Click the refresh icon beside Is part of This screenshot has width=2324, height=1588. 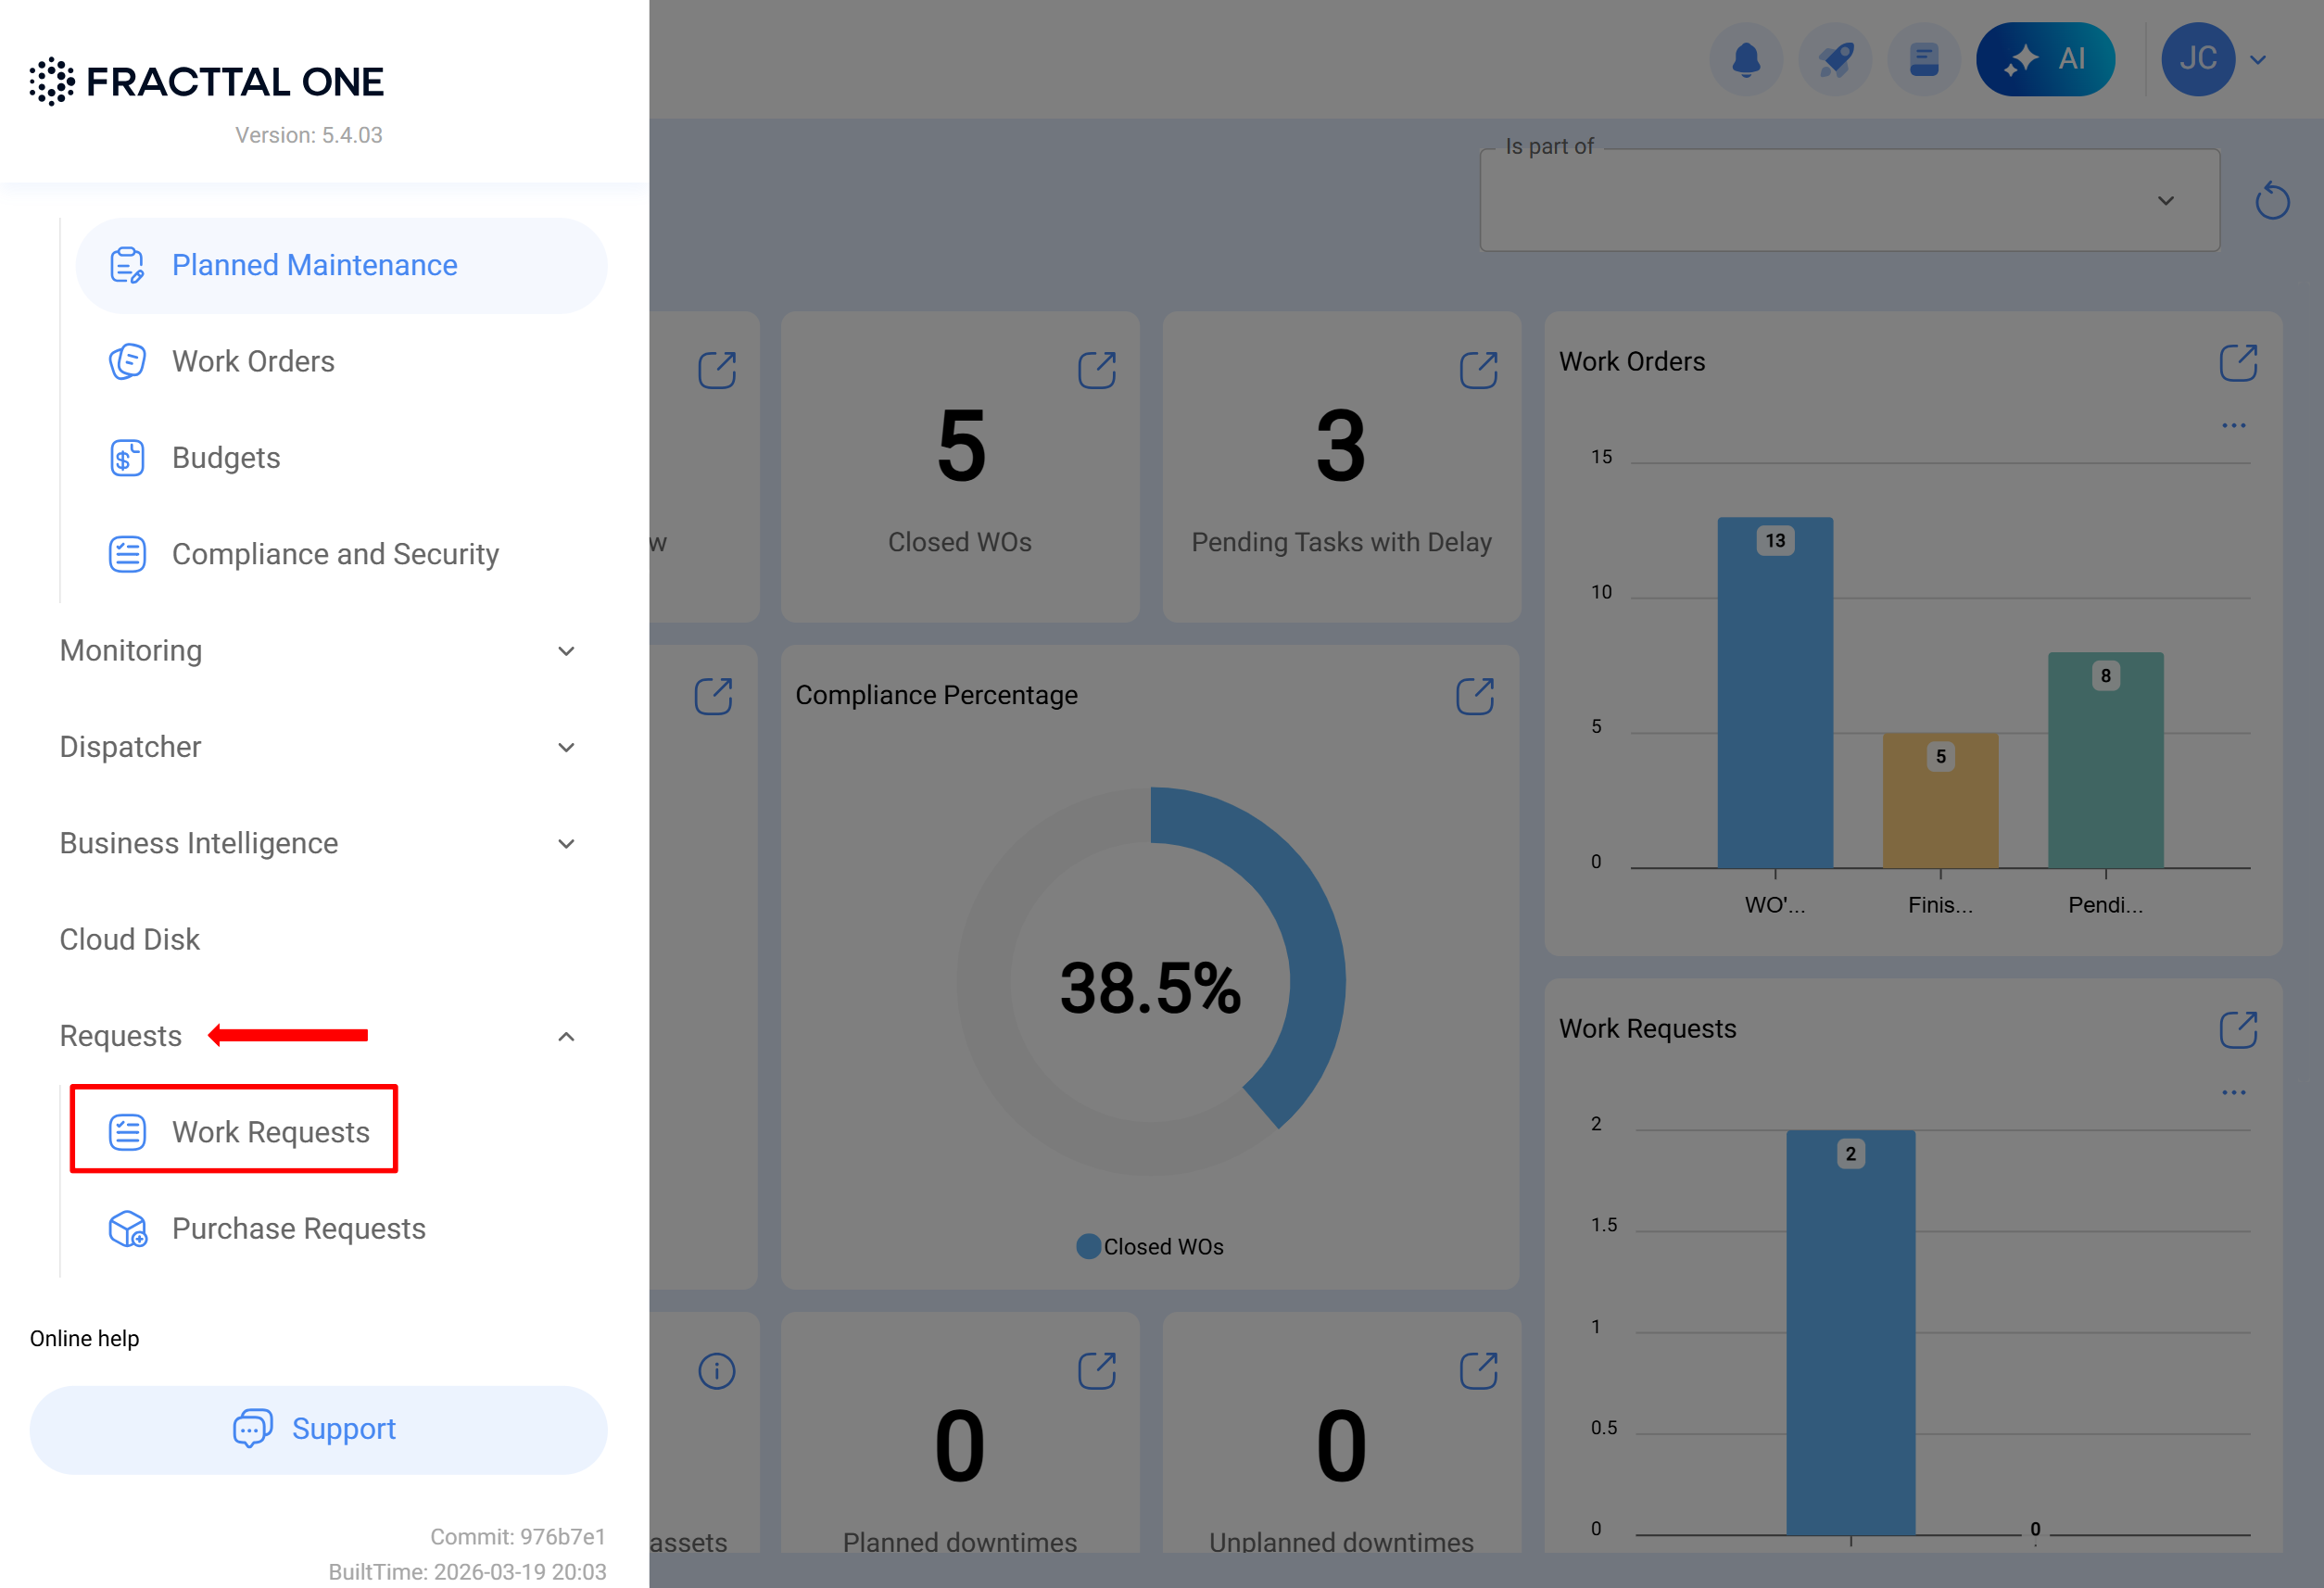2272,200
